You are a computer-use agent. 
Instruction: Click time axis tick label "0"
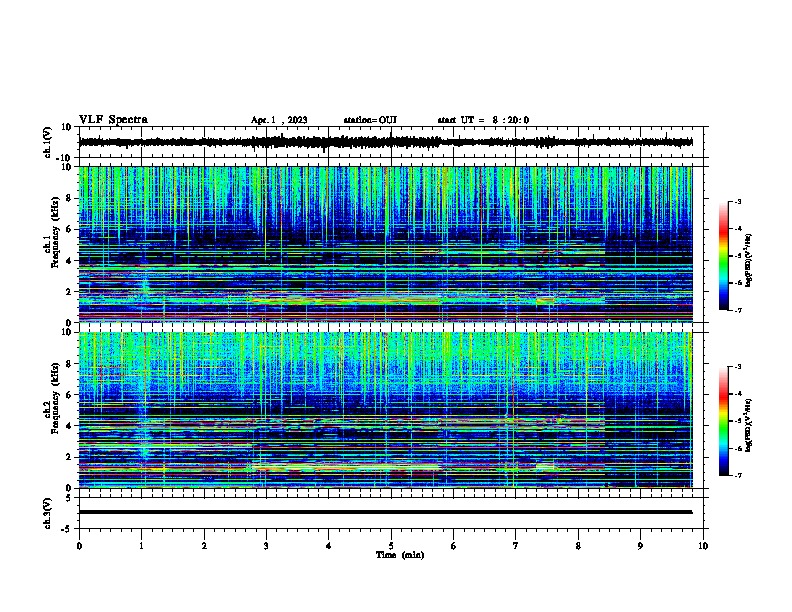79,546
